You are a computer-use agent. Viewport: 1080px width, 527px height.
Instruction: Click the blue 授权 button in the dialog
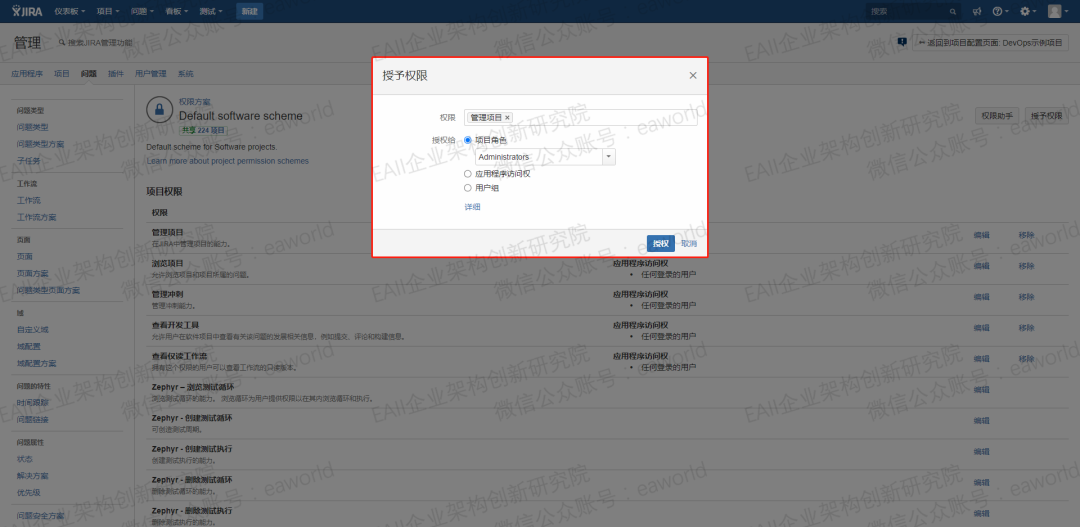661,243
